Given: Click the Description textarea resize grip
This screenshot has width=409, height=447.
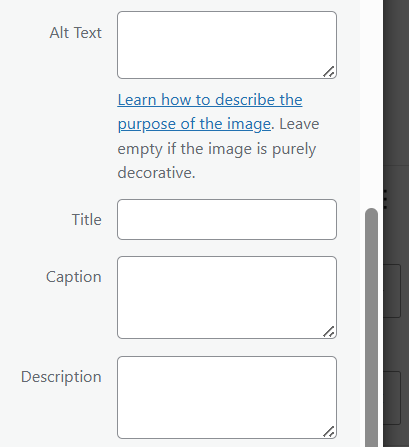Looking at the screenshot, I should coord(329,432).
